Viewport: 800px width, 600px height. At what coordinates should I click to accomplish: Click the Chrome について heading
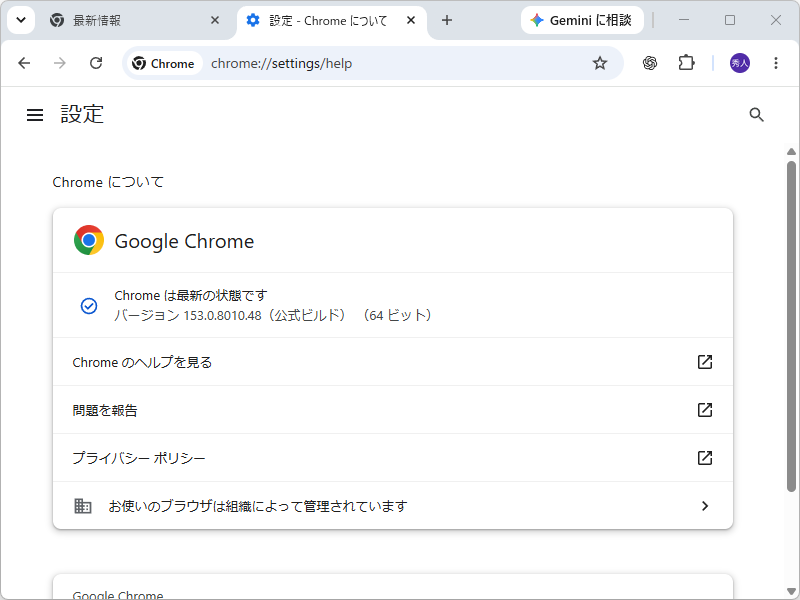tap(108, 182)
